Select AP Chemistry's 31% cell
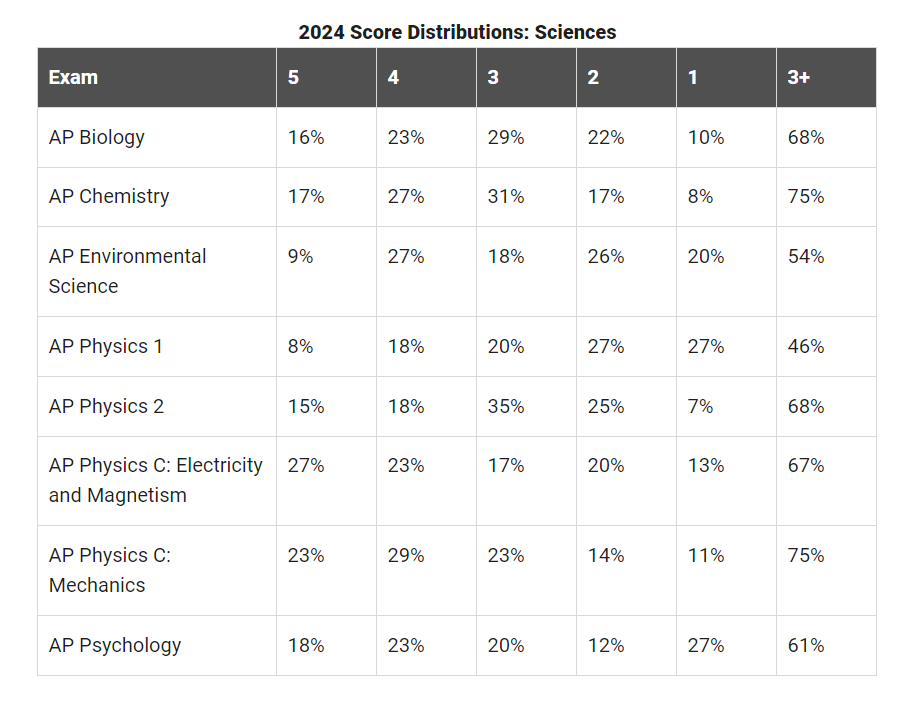Screen dimensions: 917x702 tap(506, 196)
